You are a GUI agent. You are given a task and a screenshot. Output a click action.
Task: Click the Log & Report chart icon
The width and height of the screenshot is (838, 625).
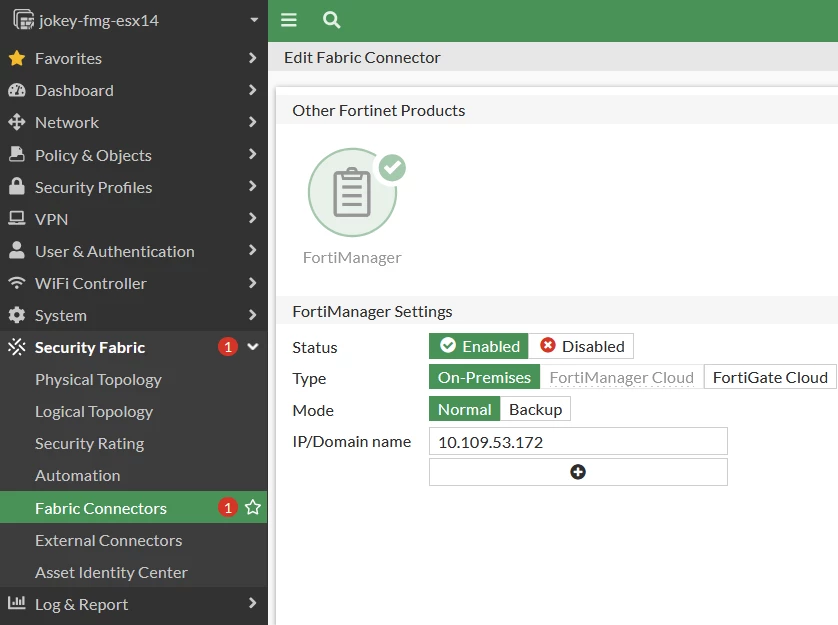click(17, 603)
